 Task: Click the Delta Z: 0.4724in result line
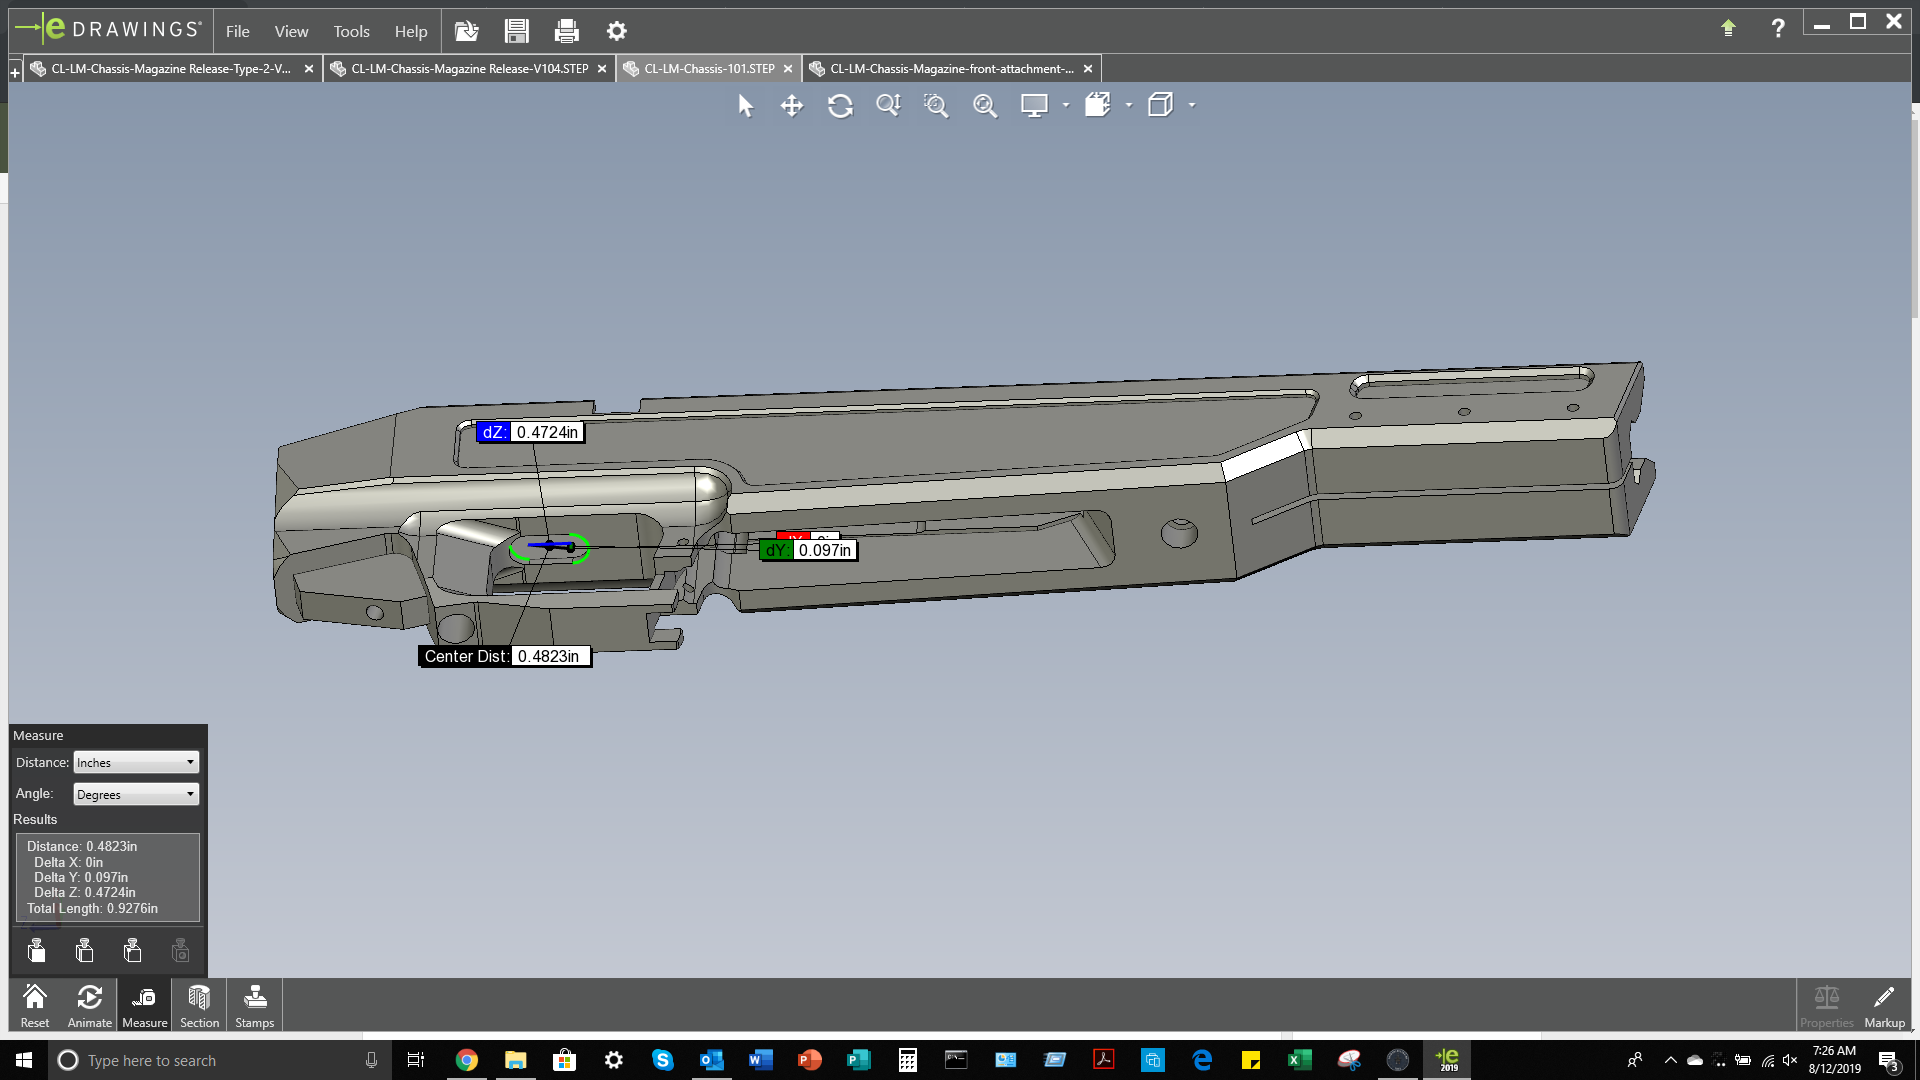(85, 892)
